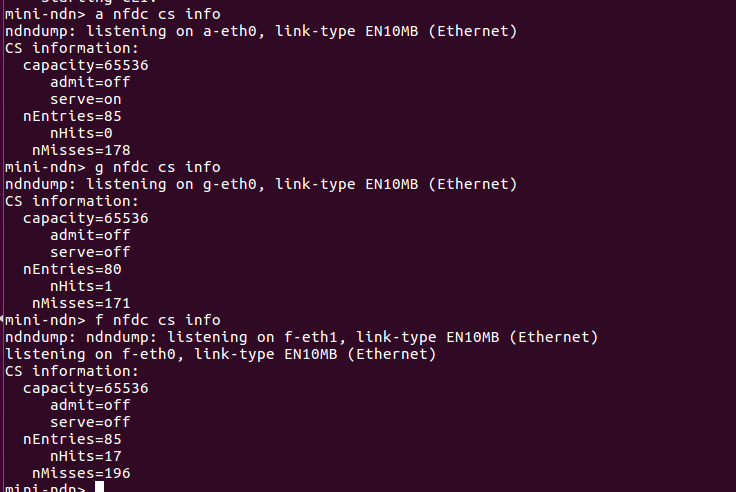This screenshot has height=492, width=736.
Task: Click 'listening on g-eth0' ndndump line
Action: pyautogui.click(x=261, y=184)
